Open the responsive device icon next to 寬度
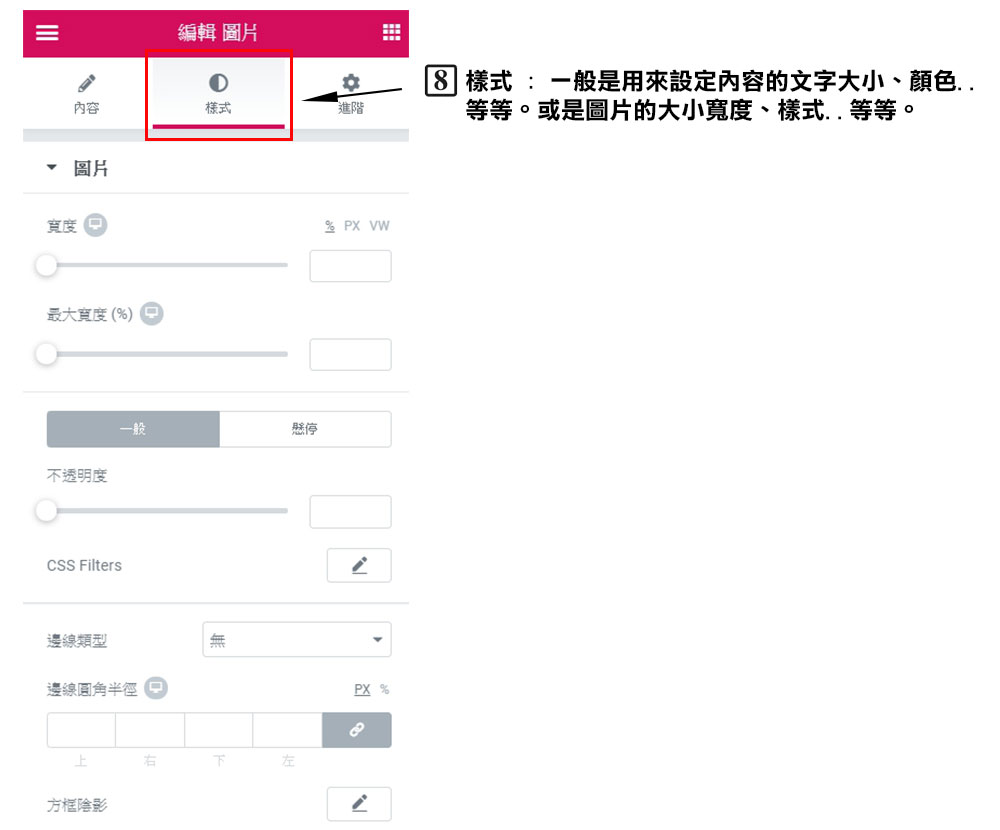Image resolution: width=1000 pixels, height=830 pixels. 96,225
